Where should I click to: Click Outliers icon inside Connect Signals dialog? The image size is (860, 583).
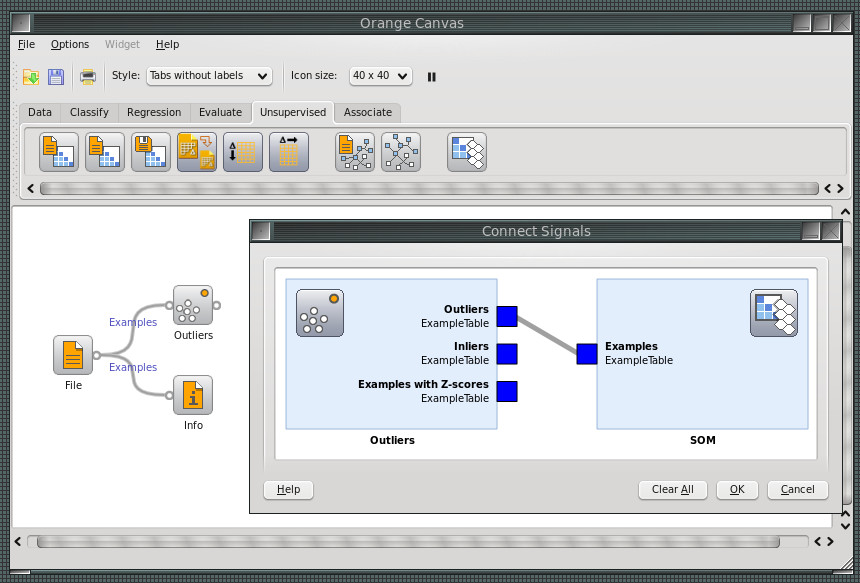tap(320, 313)
